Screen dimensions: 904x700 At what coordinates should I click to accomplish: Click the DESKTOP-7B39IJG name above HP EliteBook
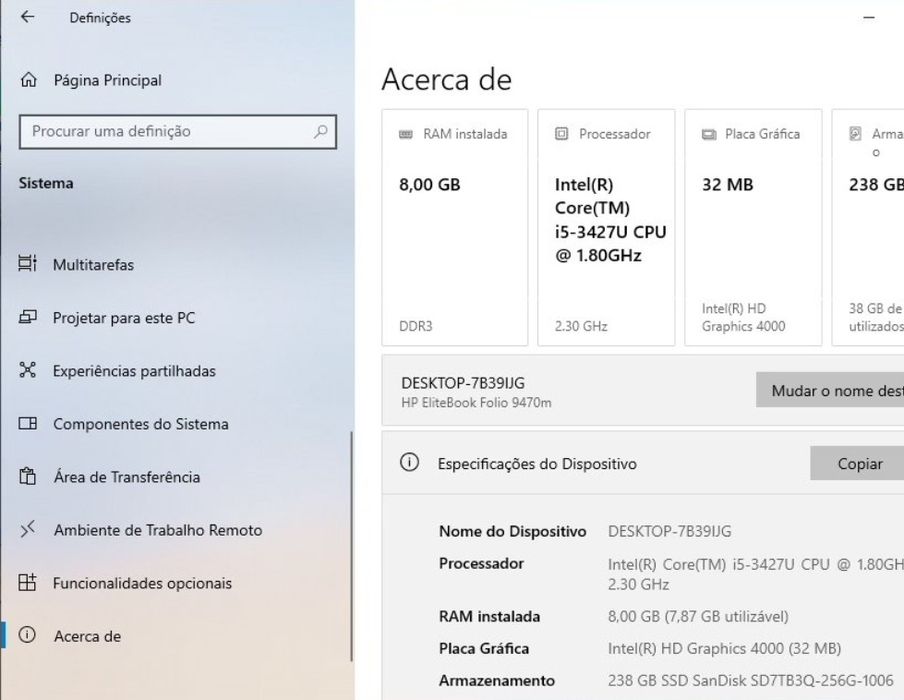click(463, 383)
